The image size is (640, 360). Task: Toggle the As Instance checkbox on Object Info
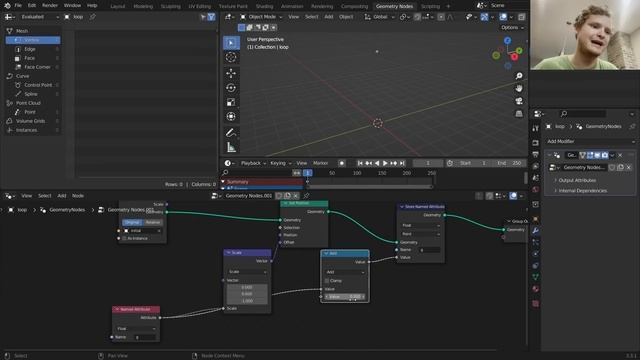coord(125,238)
